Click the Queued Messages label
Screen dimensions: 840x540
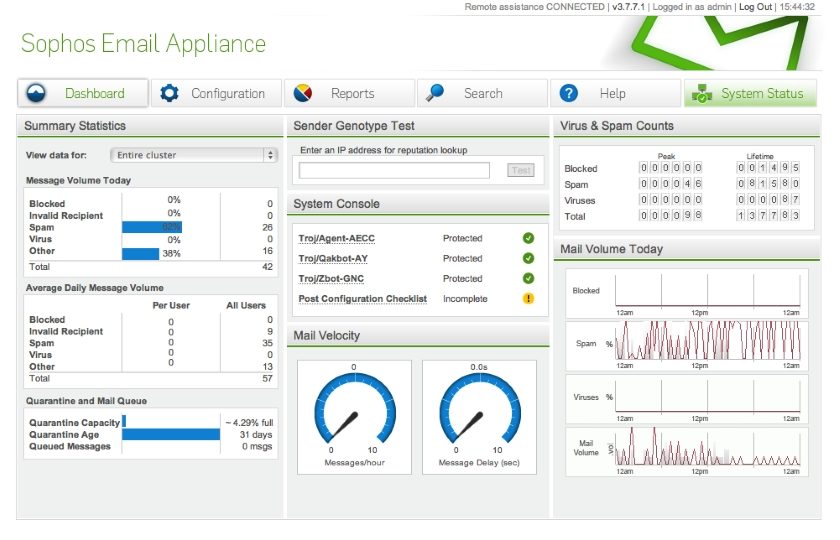(x=70, y=446)
